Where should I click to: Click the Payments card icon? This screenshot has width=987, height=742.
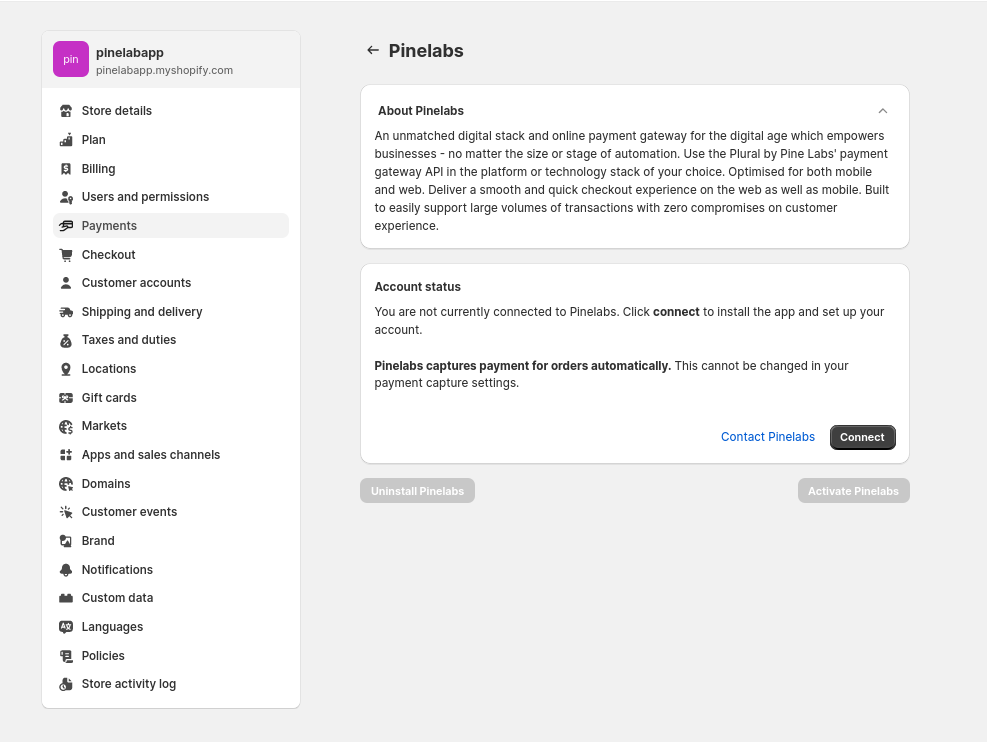tap(66, 226)
